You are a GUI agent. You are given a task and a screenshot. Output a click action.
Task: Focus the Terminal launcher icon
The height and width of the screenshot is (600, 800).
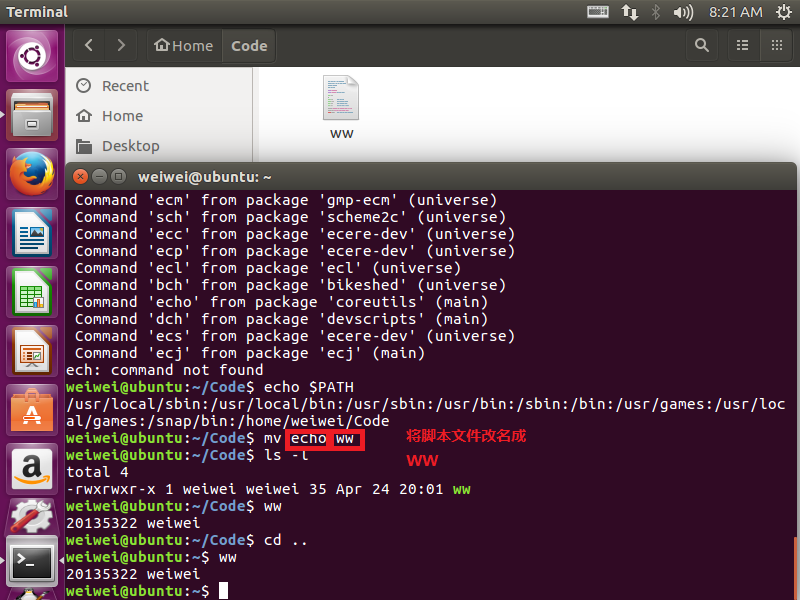point(32,561)
